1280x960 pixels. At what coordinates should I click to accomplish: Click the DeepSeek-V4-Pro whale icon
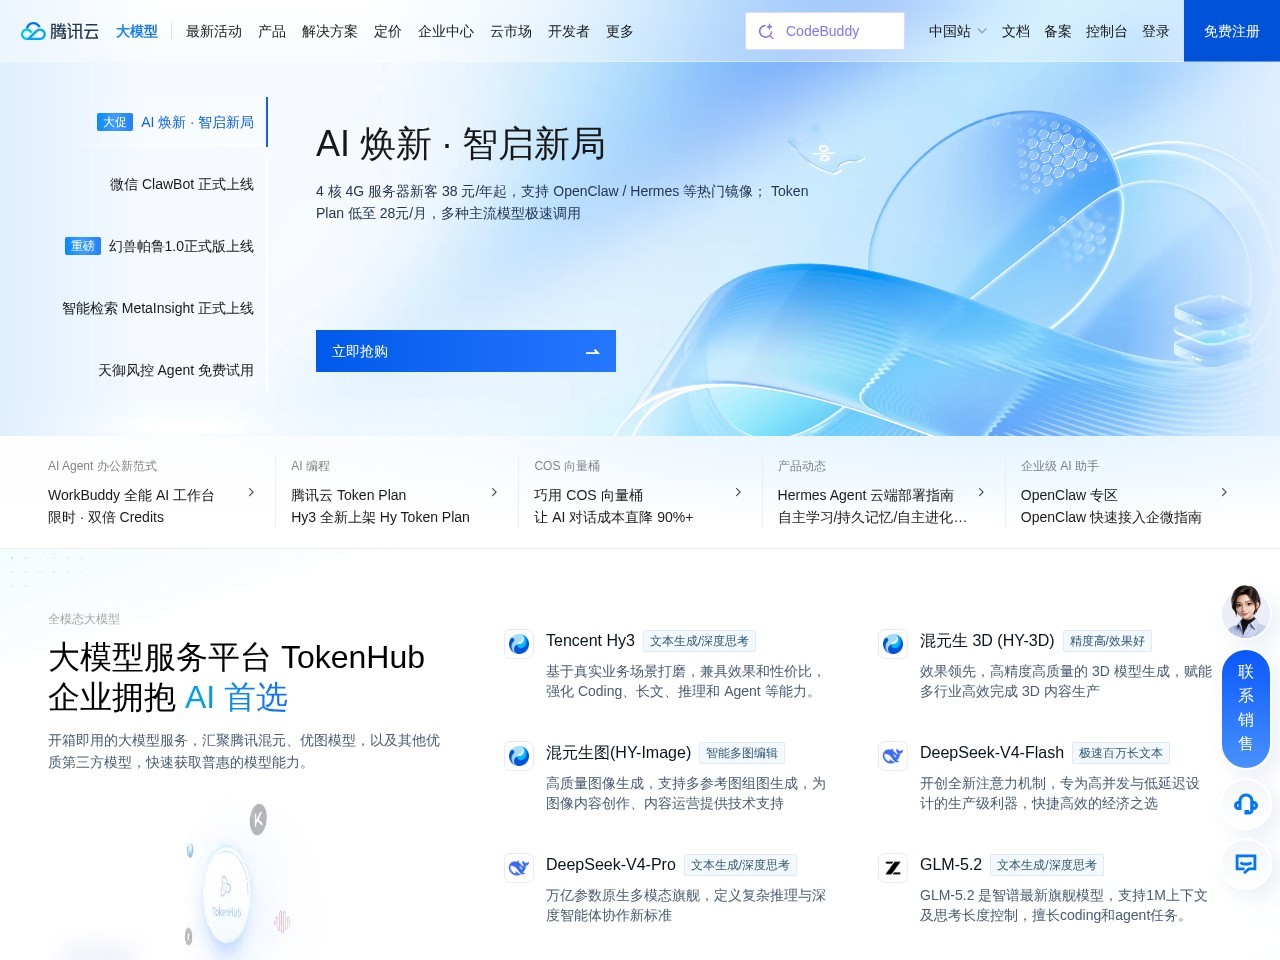(519, 868)
